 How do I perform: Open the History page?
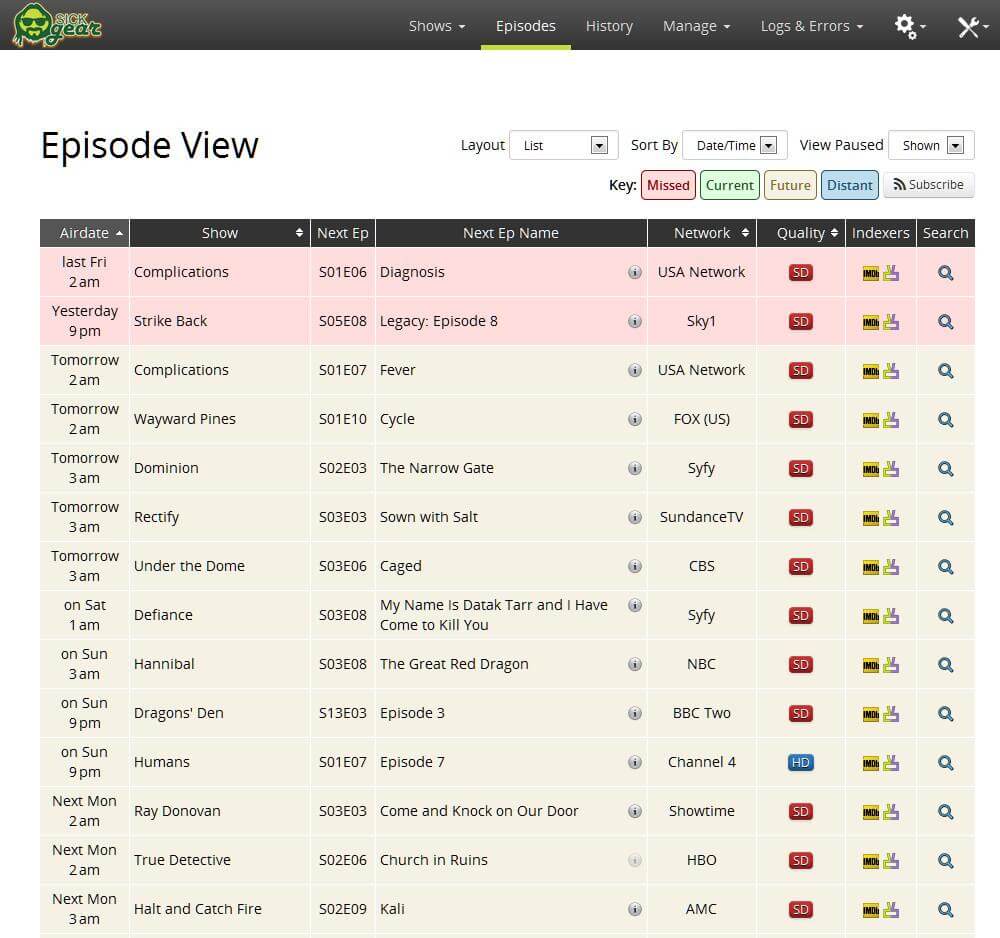(609, 26)
